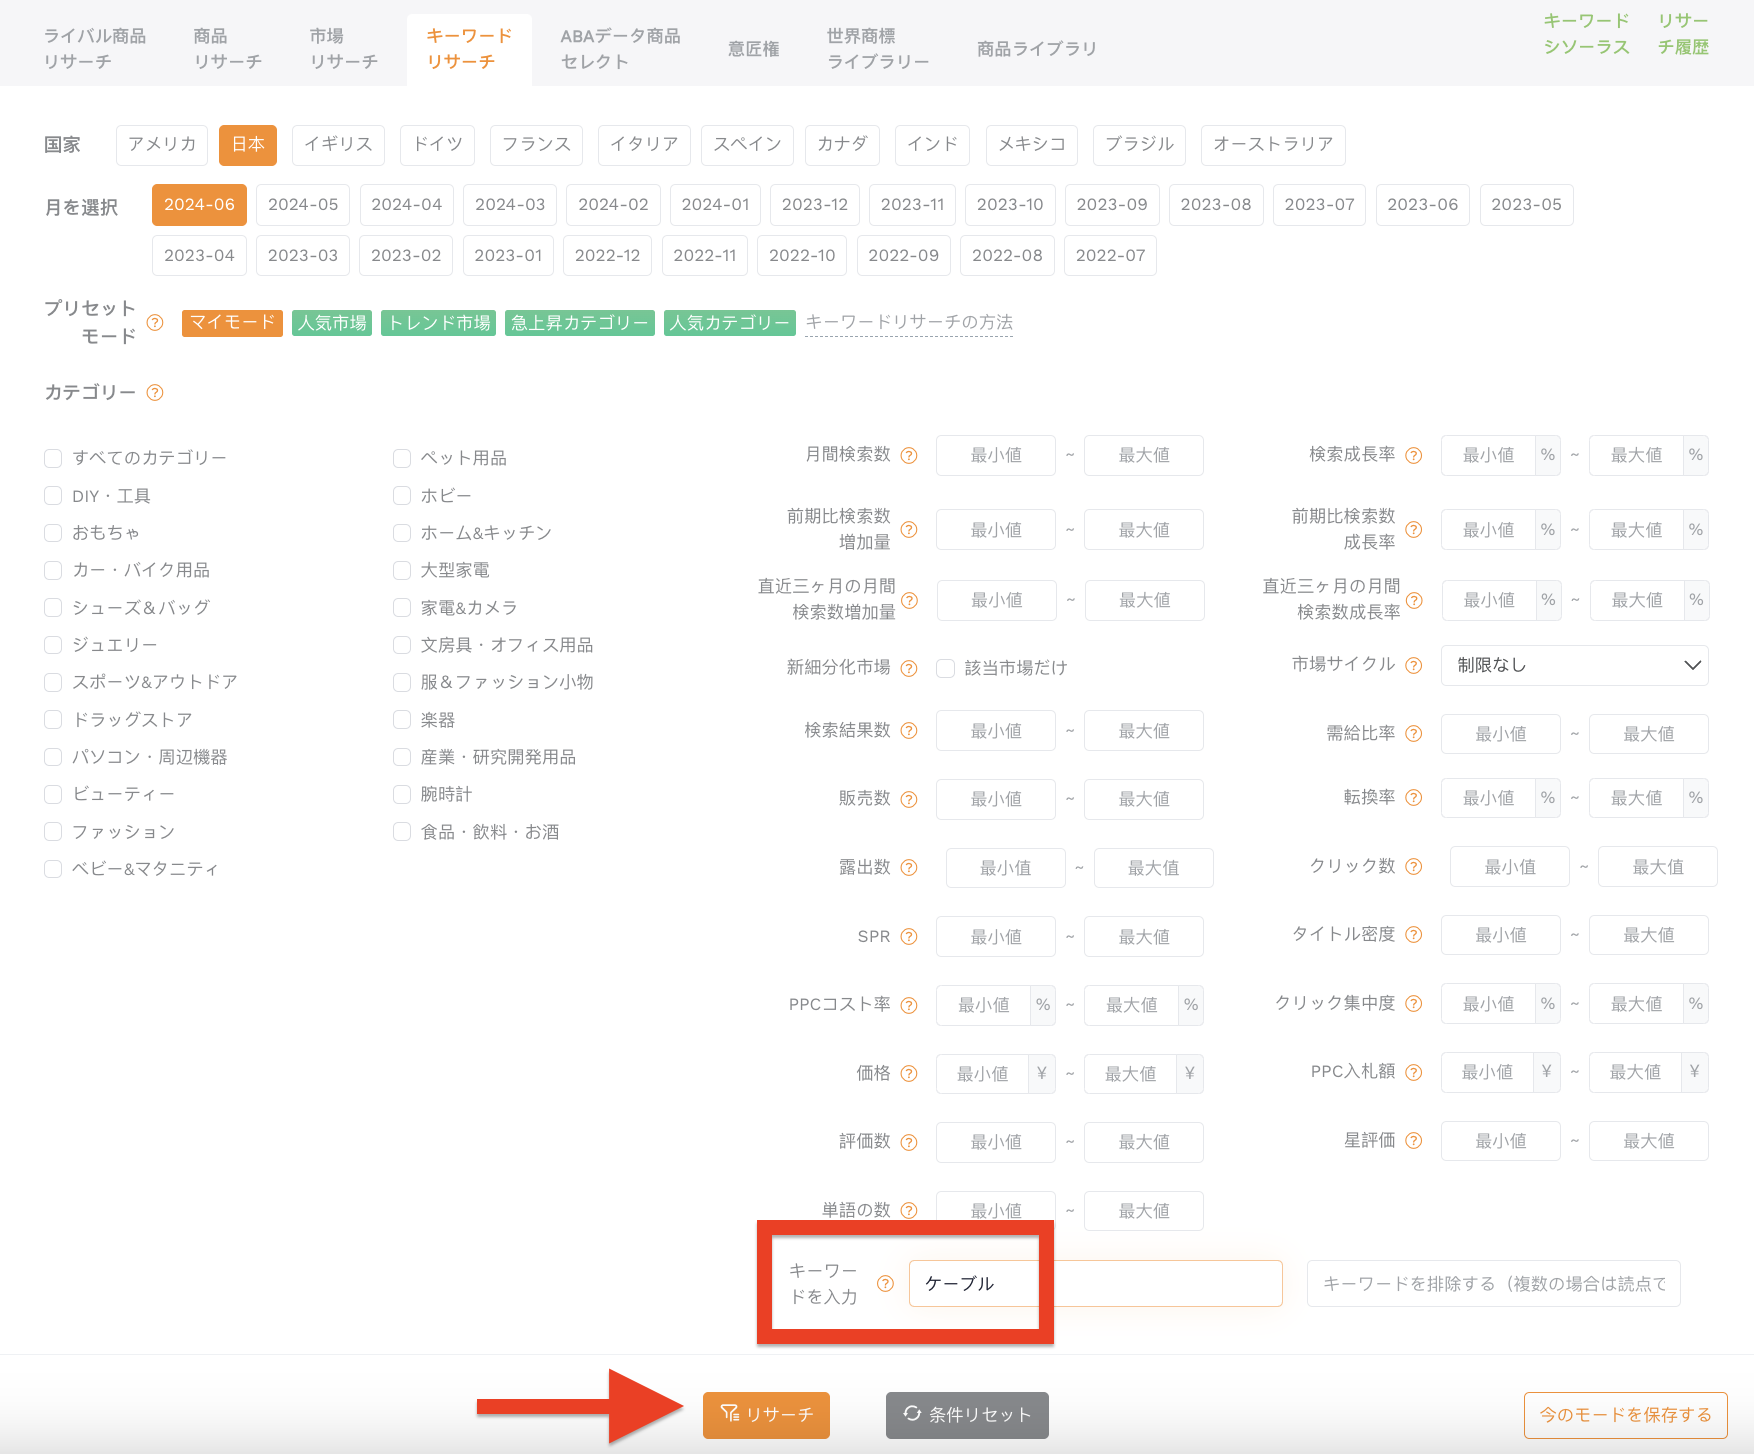Click the orange リサーチ button
This screenshot has width=1754, height=1454.
(766, 1415)
